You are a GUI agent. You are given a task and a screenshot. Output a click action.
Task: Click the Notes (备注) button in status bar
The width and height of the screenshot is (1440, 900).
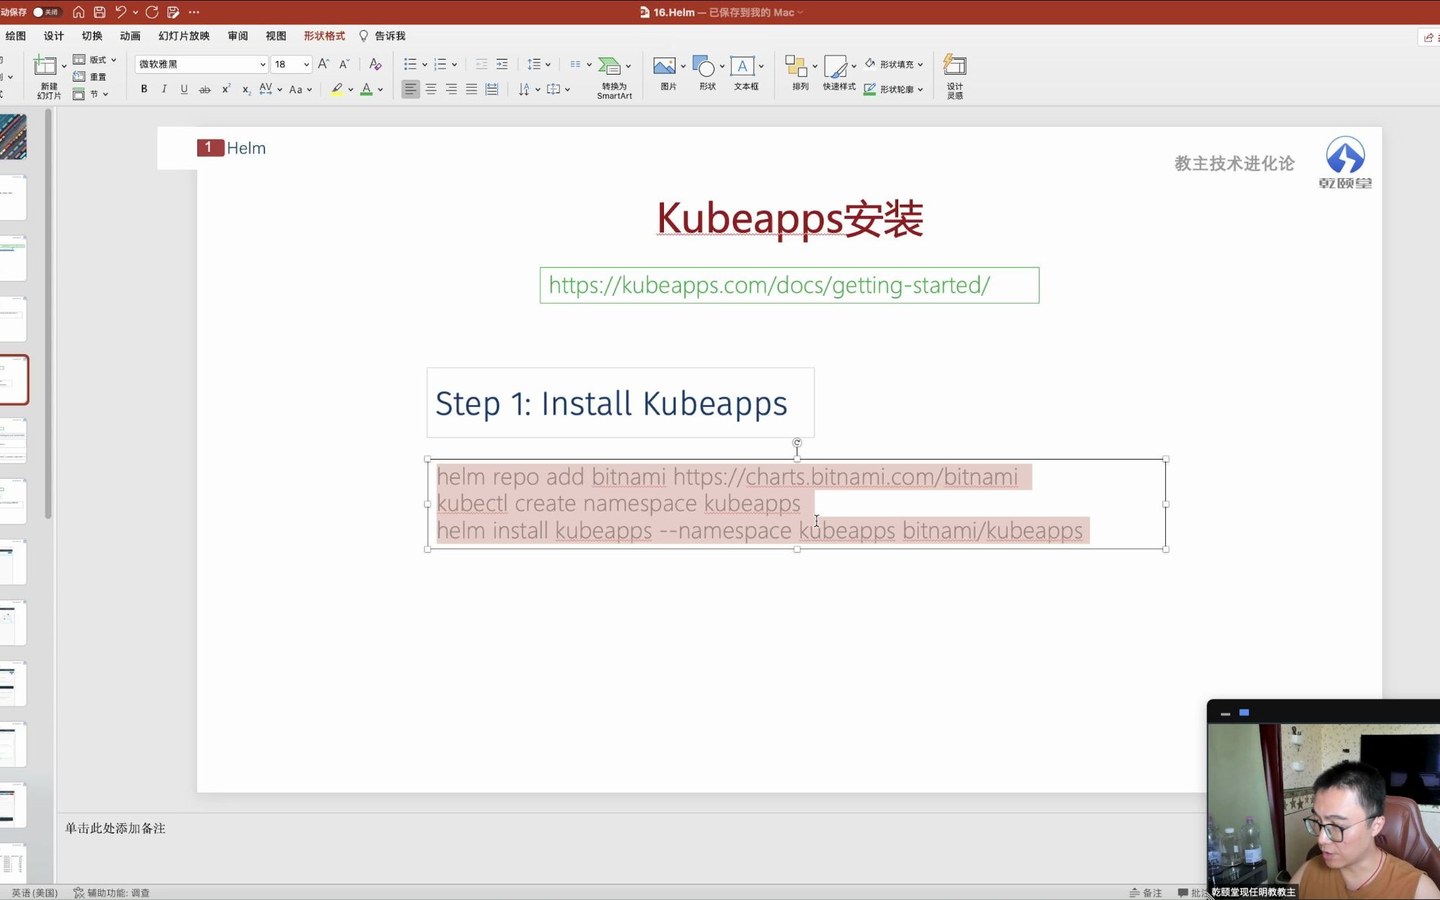(1146, 893)
